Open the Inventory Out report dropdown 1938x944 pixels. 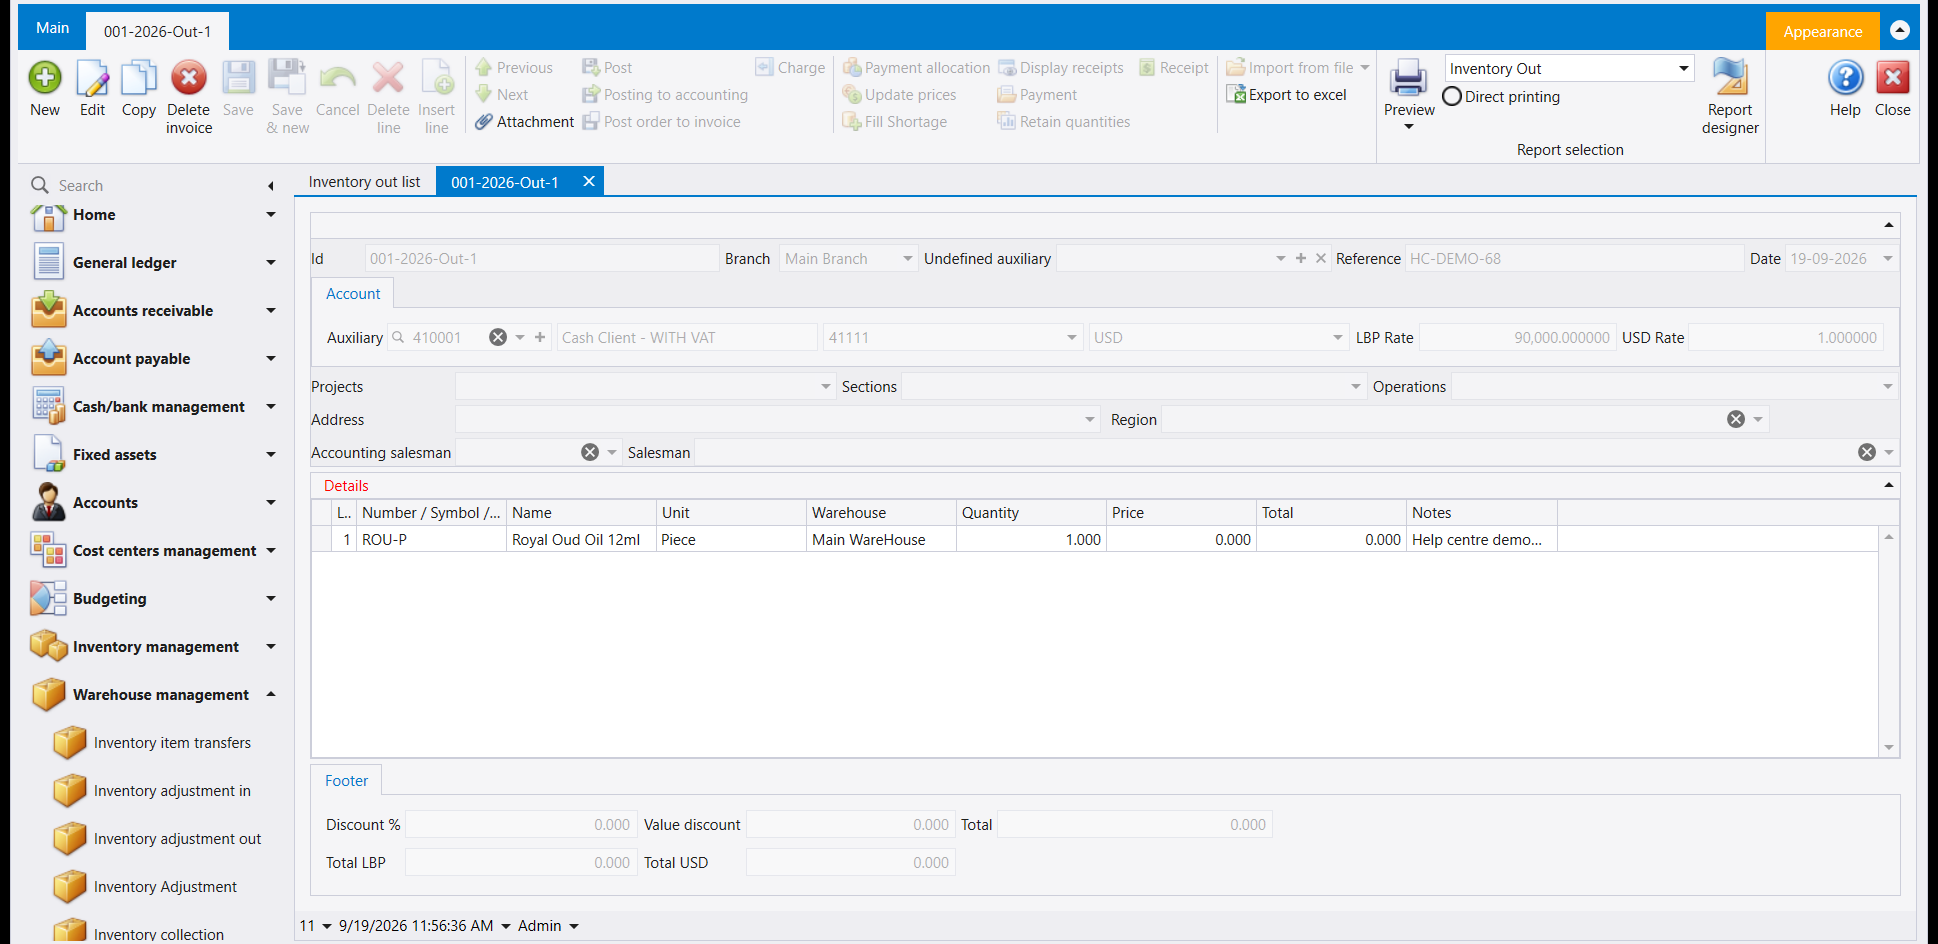1684,68
